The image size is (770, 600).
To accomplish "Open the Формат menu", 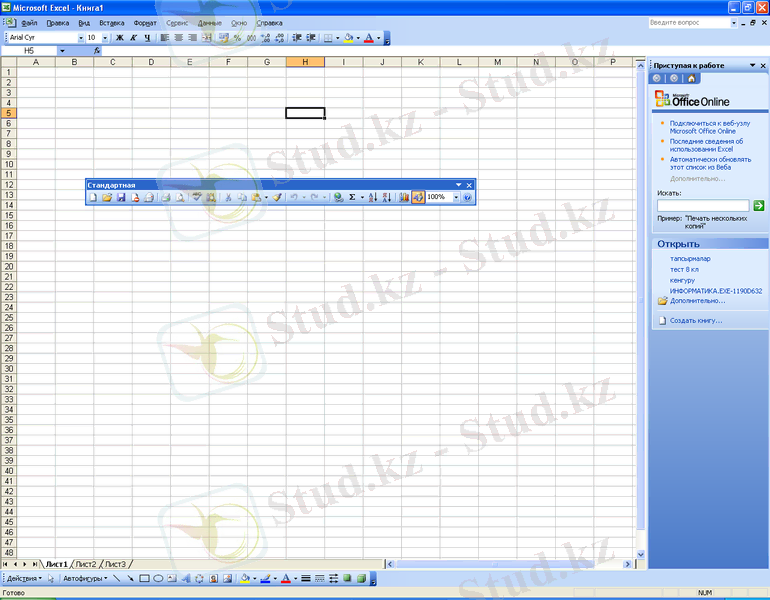I will pos(144,22).
